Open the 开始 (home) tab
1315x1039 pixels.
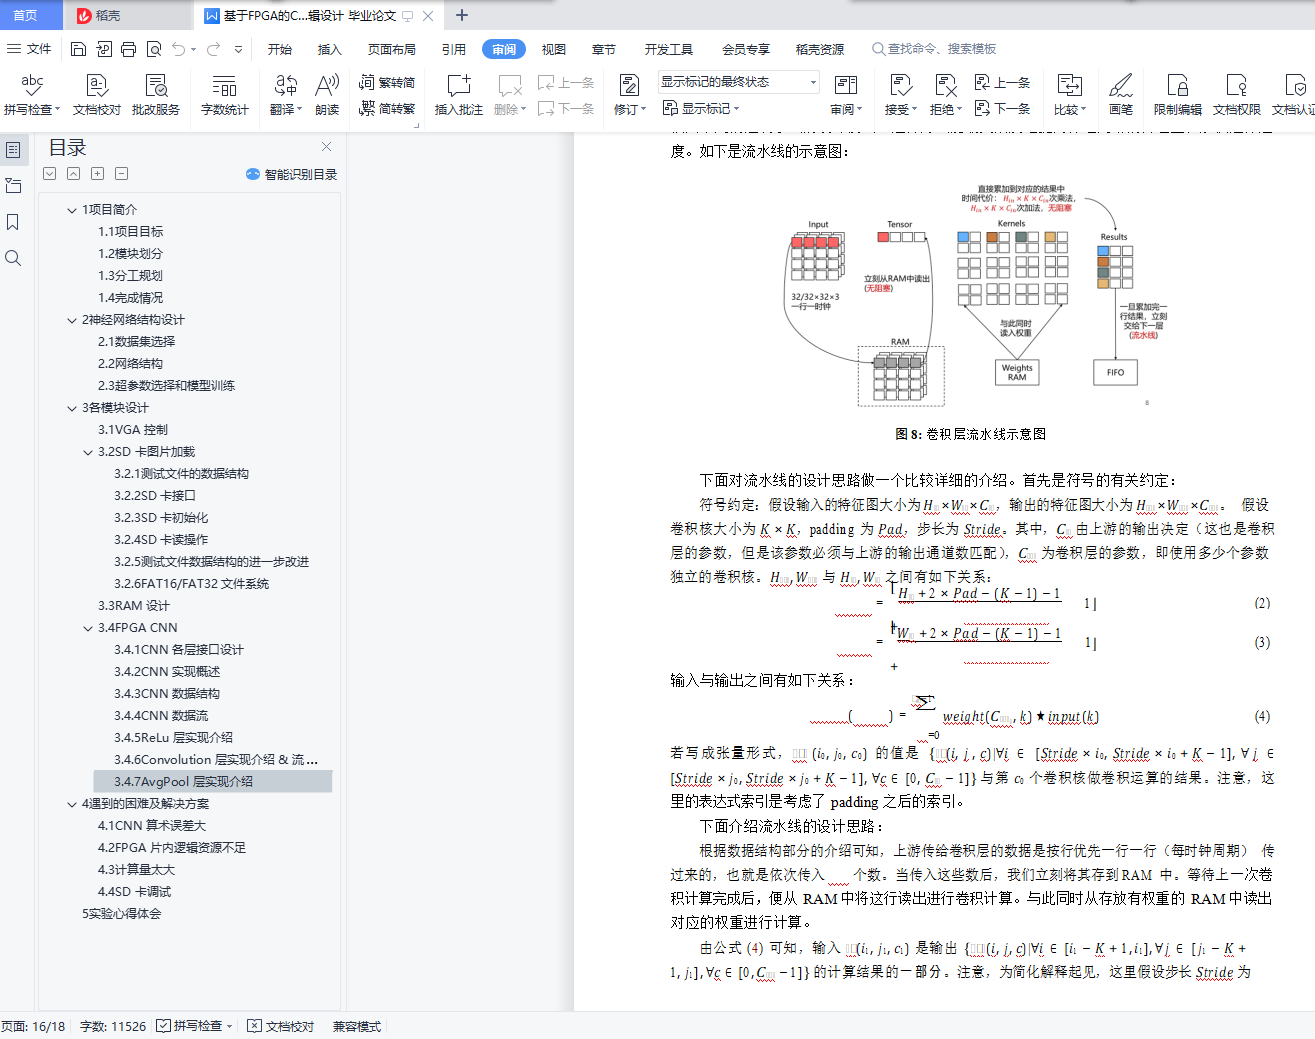pyautogui.click(x=280, y=49)
